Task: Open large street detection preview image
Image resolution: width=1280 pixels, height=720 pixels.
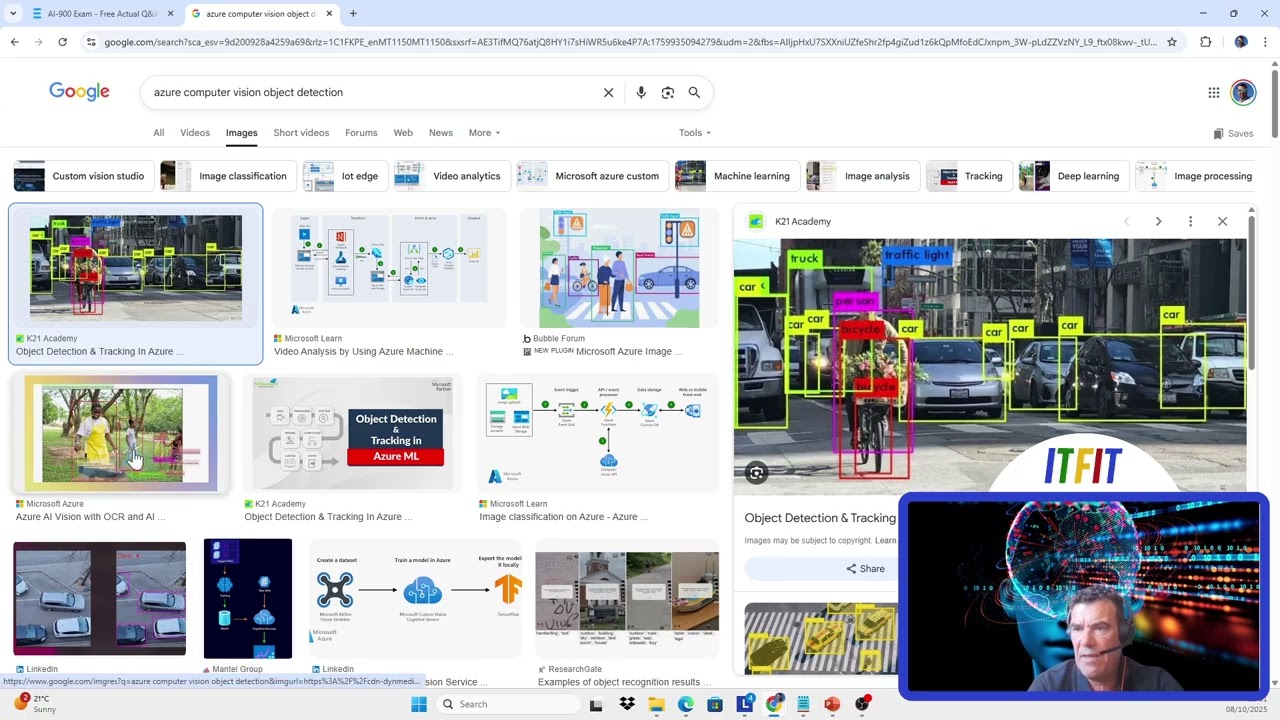Action: (x=990, y=366)
